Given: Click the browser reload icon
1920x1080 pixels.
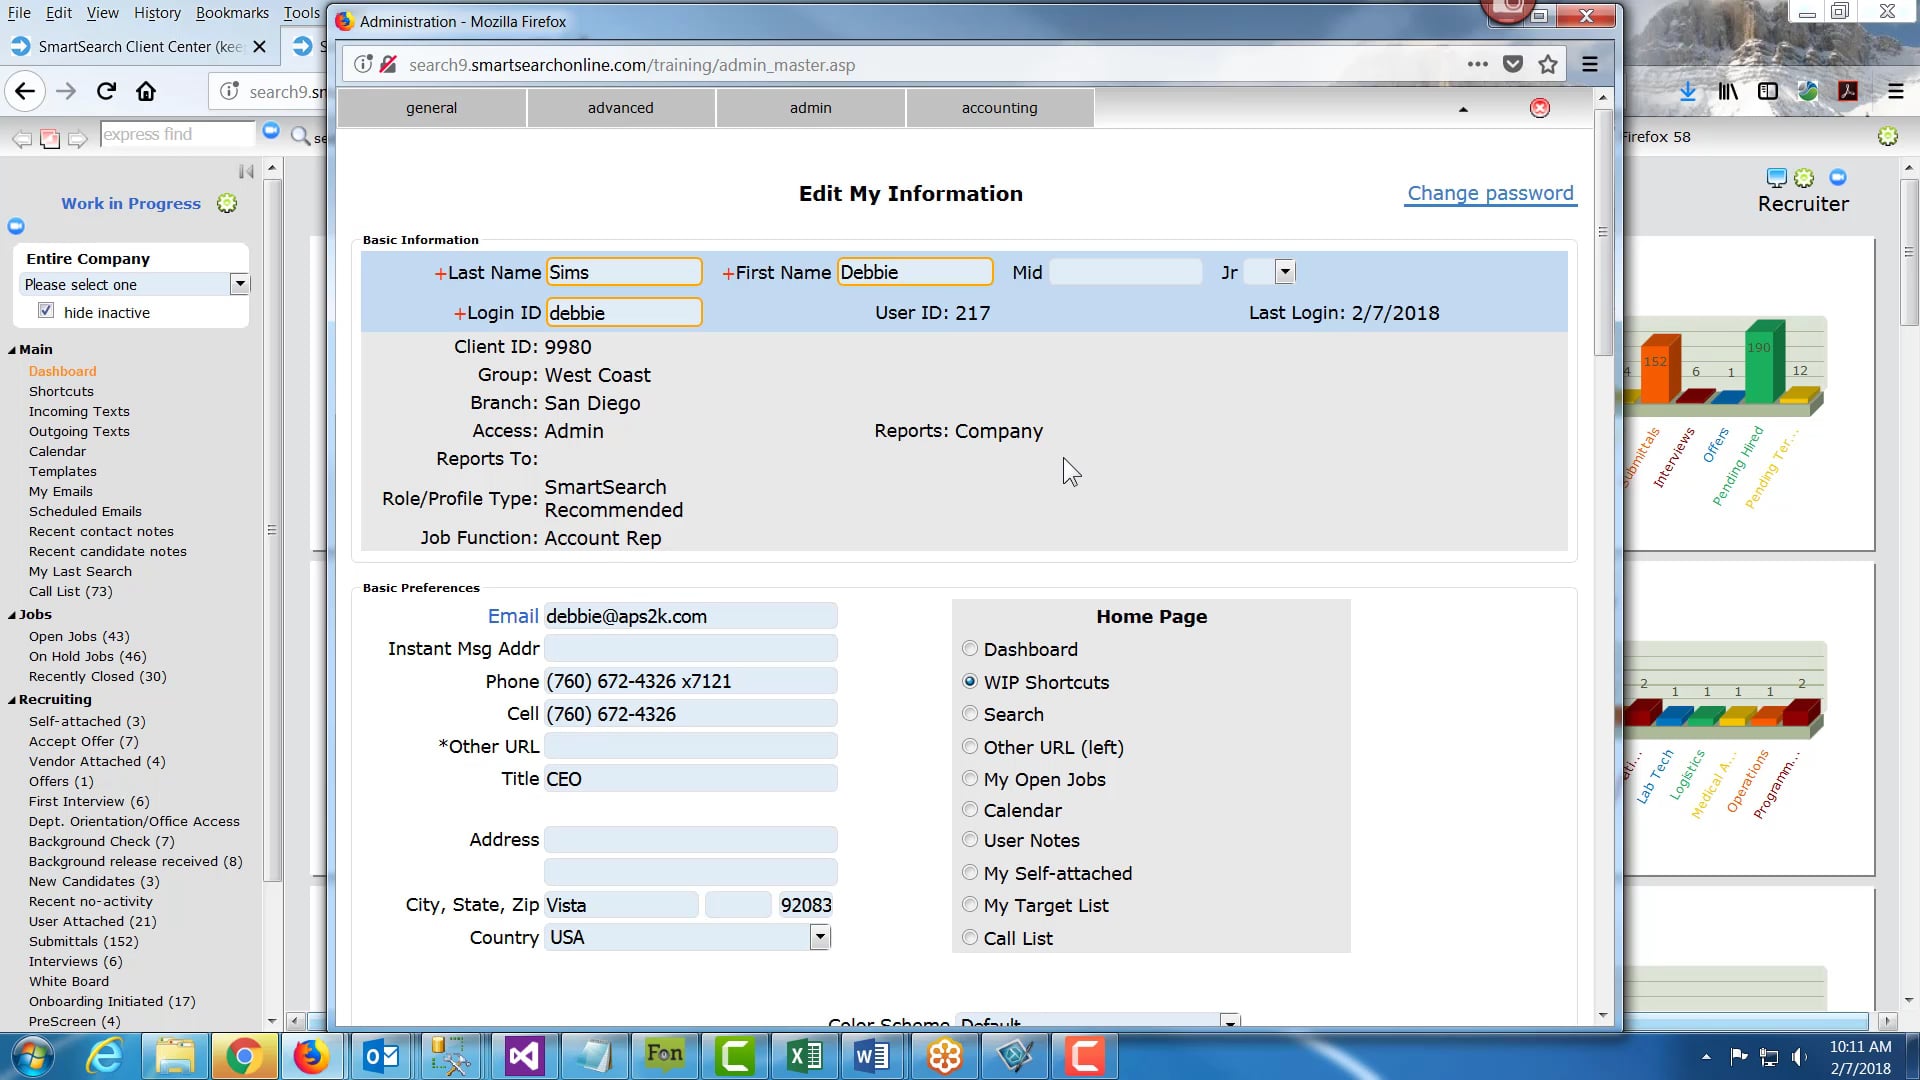Looking at the screenshot, I should tap(106, 91).
